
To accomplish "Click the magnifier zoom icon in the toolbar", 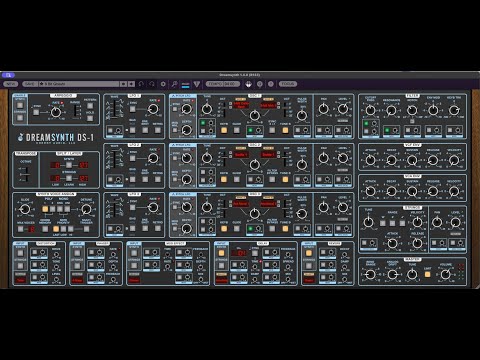I will click(x=174, y=84).
